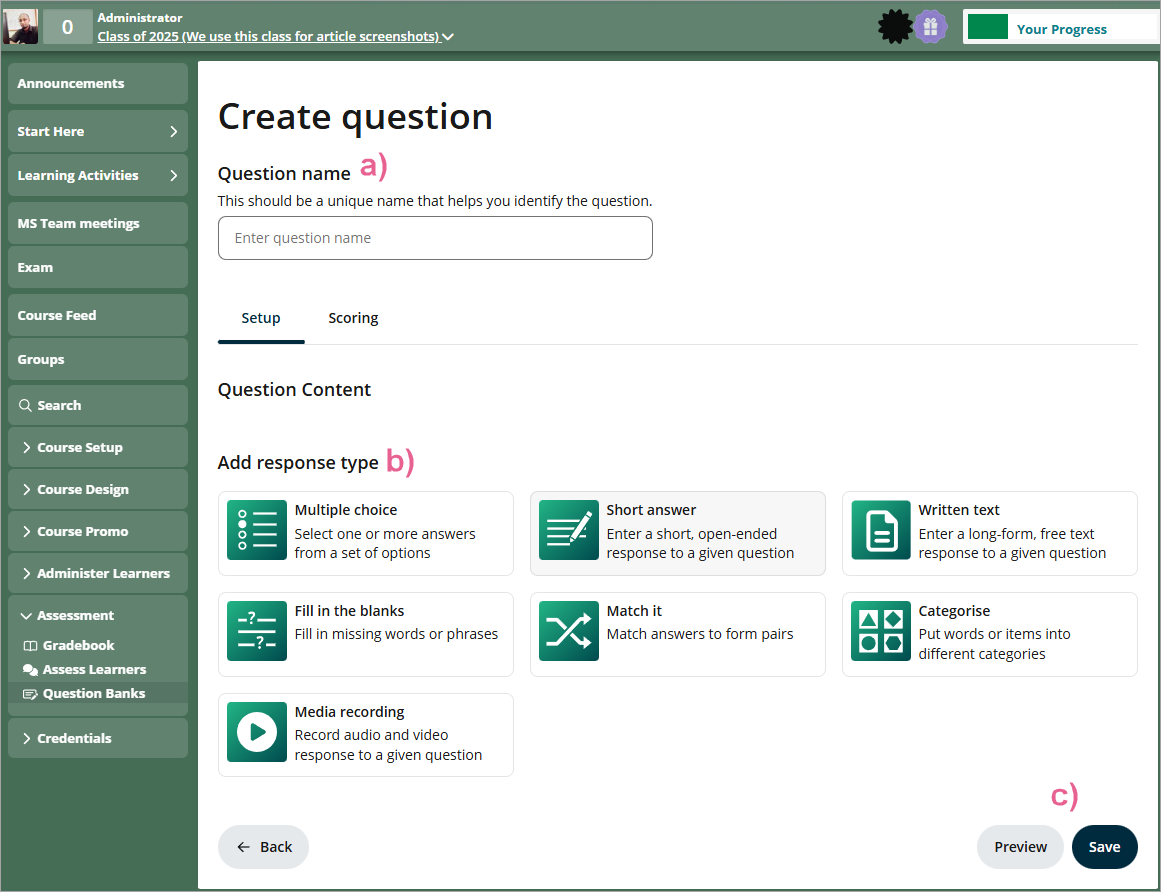Click the black starburst badge icon
1161x892 pixels.
[894, 27]
